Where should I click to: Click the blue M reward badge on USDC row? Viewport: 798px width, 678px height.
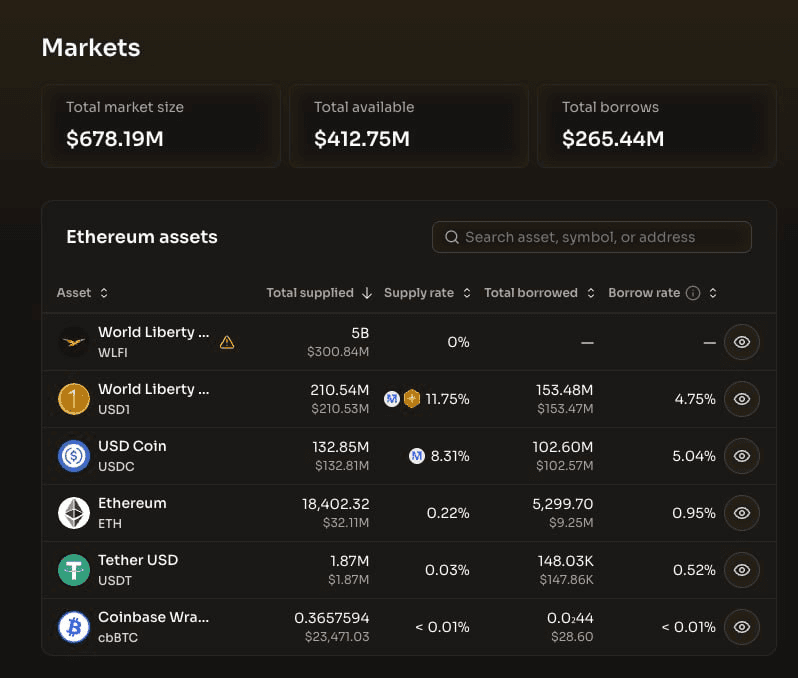click(x=417, y=456)
